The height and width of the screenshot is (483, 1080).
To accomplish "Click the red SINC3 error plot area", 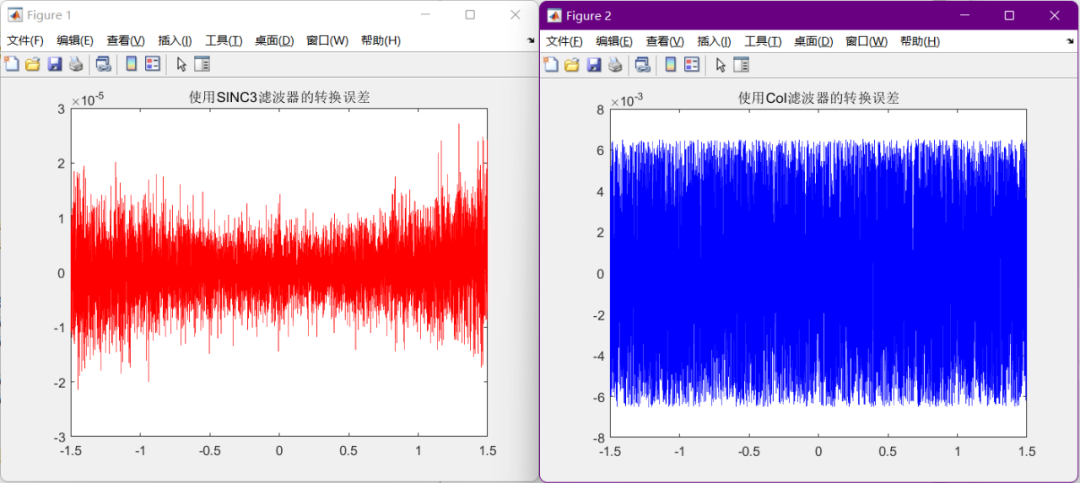I will pos(279,272).
